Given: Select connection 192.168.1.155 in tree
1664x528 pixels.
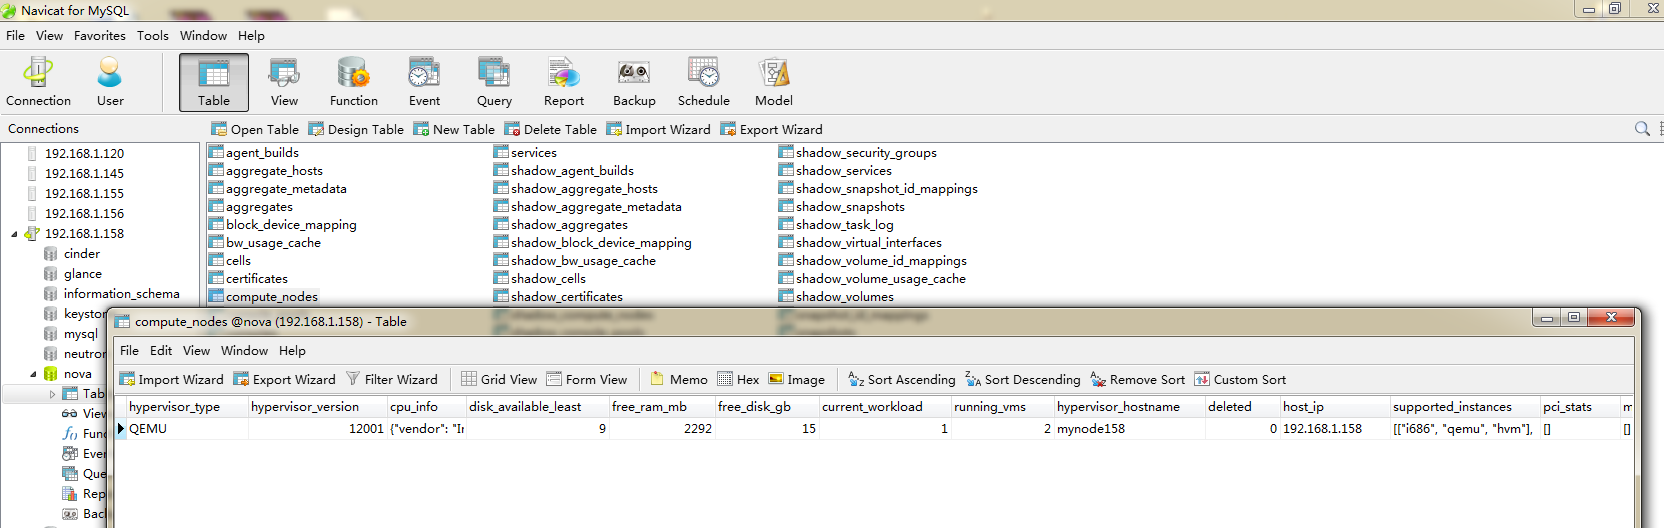Looking at the screenshot, I should pyautogui.click(x=84, y=193).
